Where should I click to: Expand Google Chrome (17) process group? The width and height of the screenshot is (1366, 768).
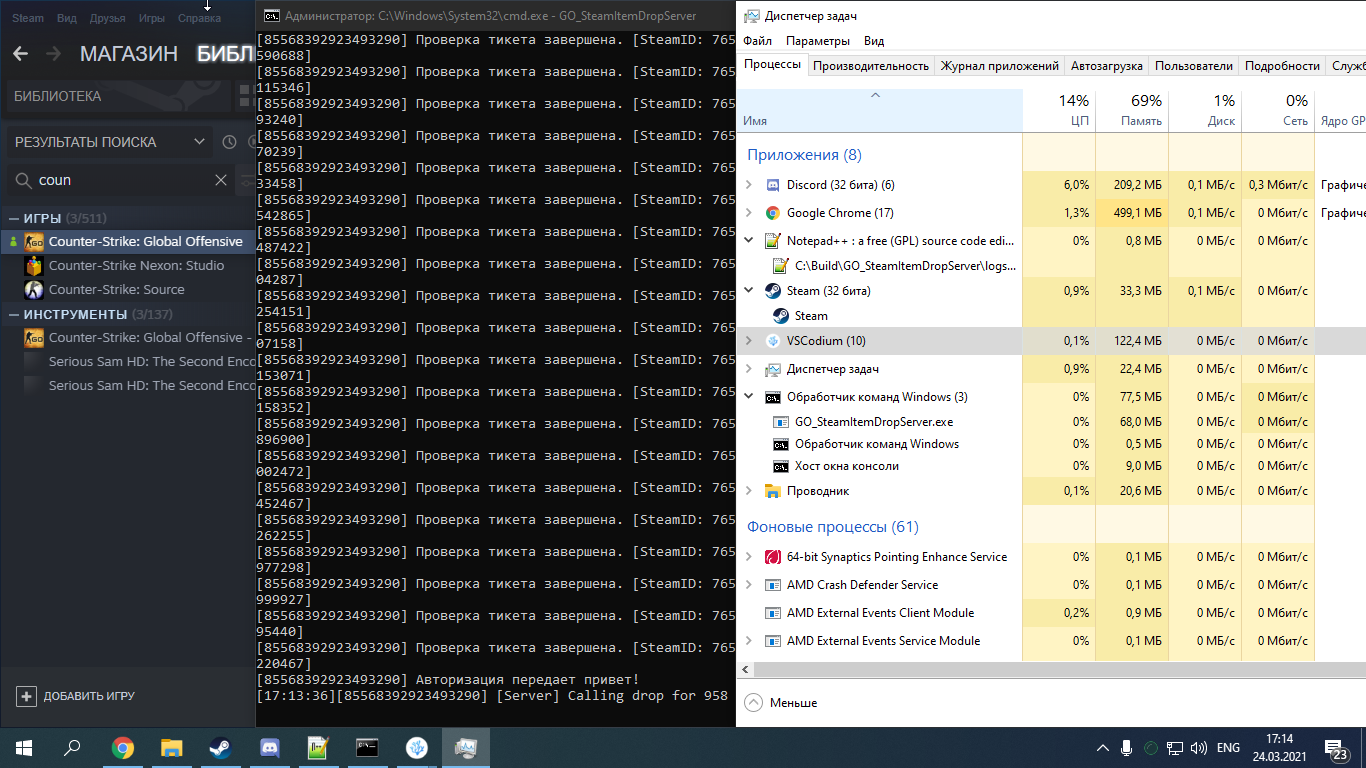tap(749, 213)
